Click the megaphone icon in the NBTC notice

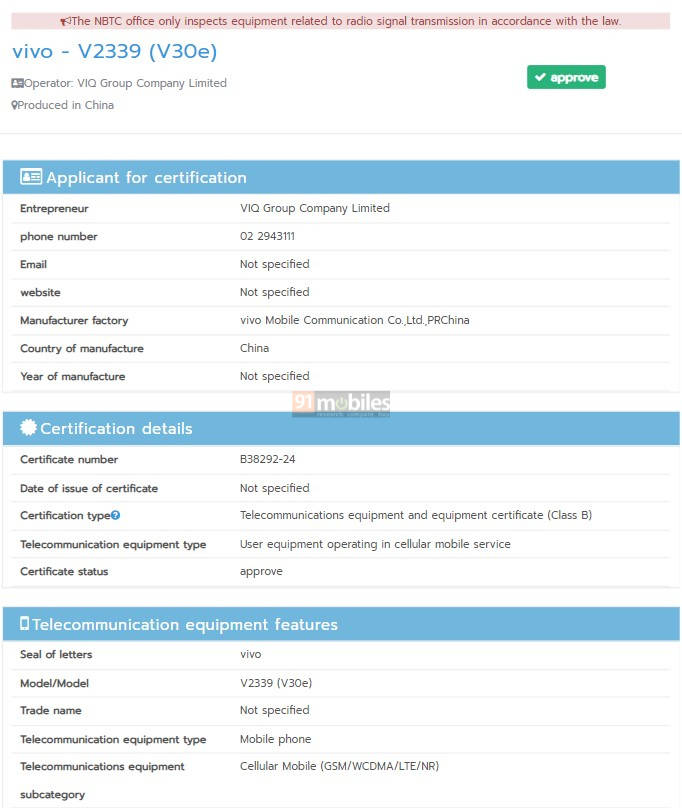click(65, 21)
